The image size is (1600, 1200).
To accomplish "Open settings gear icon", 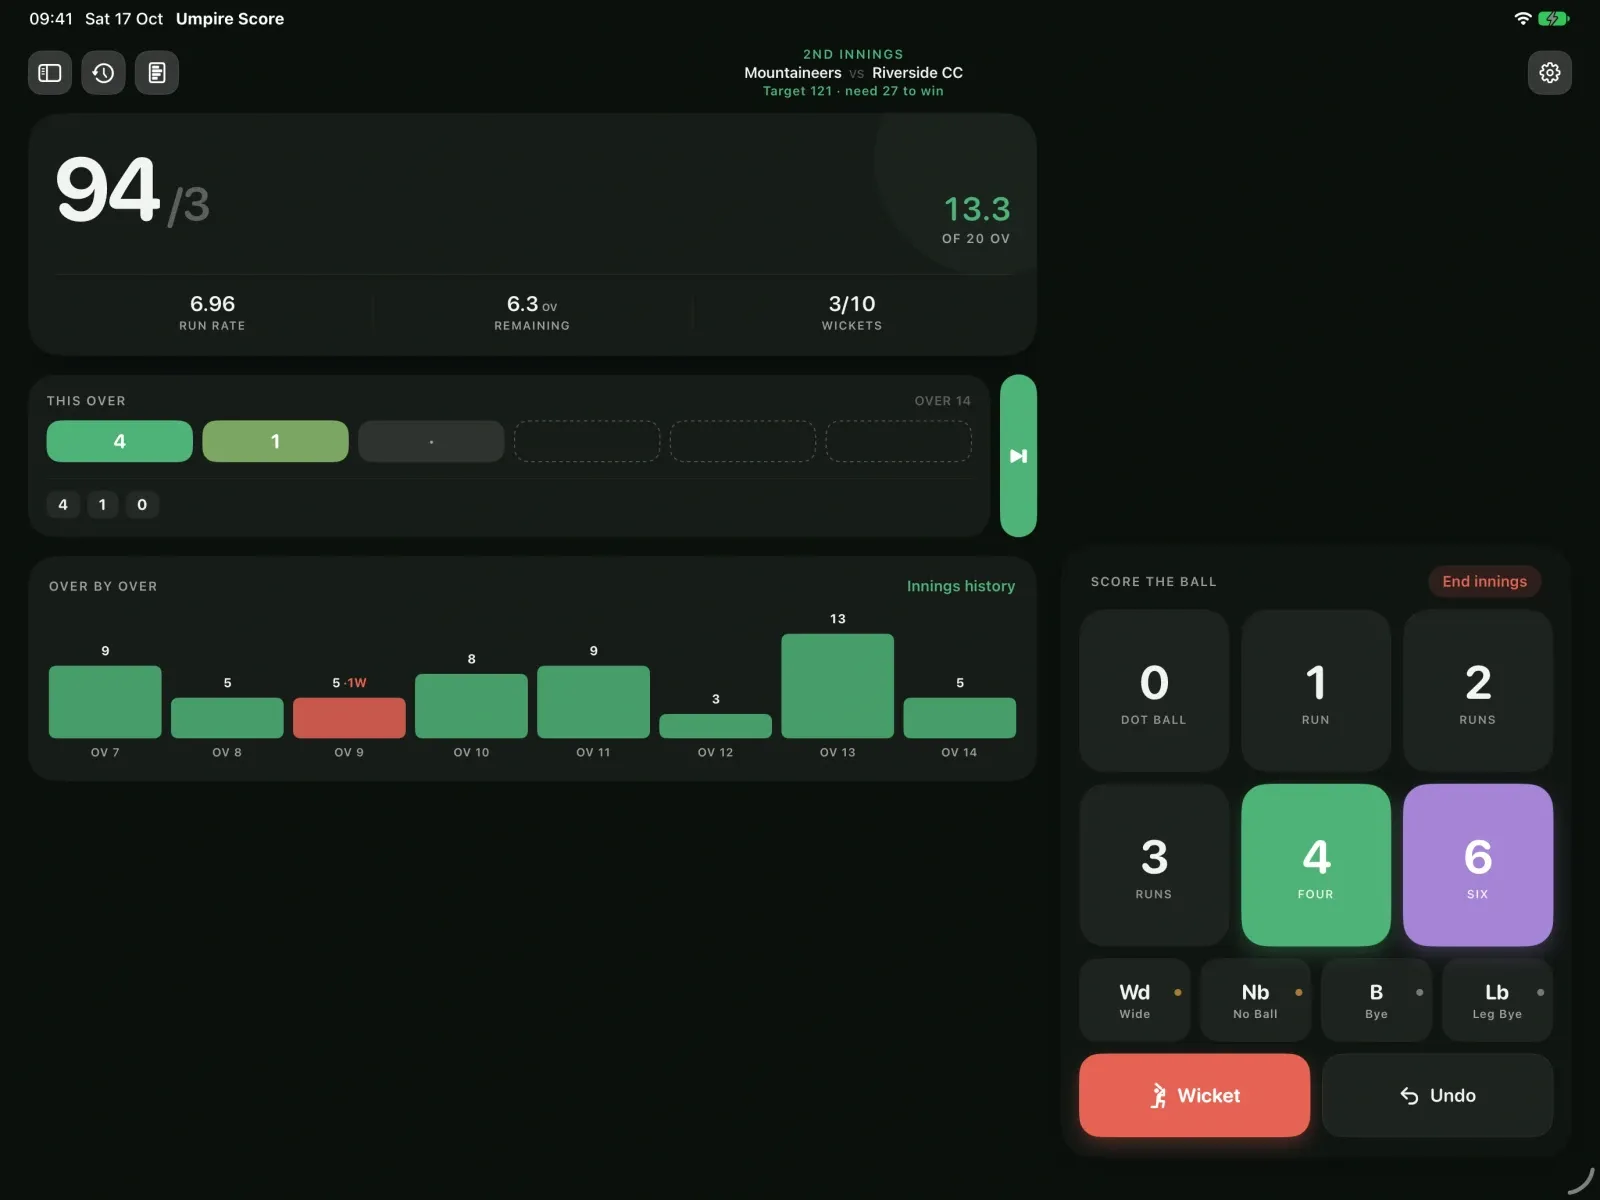I will coord(1549,73).
